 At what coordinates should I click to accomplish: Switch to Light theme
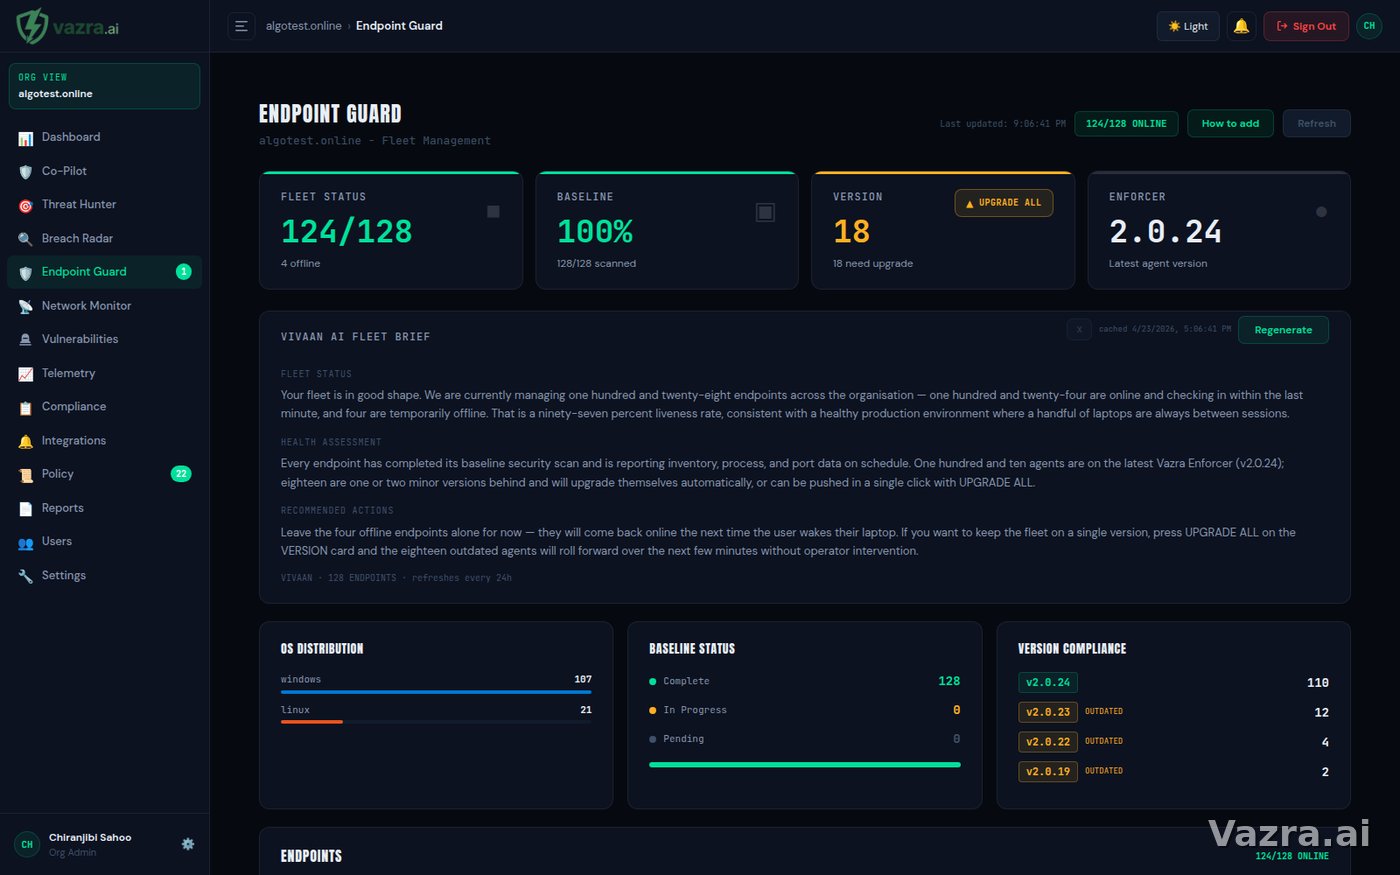click(1187, 26)
